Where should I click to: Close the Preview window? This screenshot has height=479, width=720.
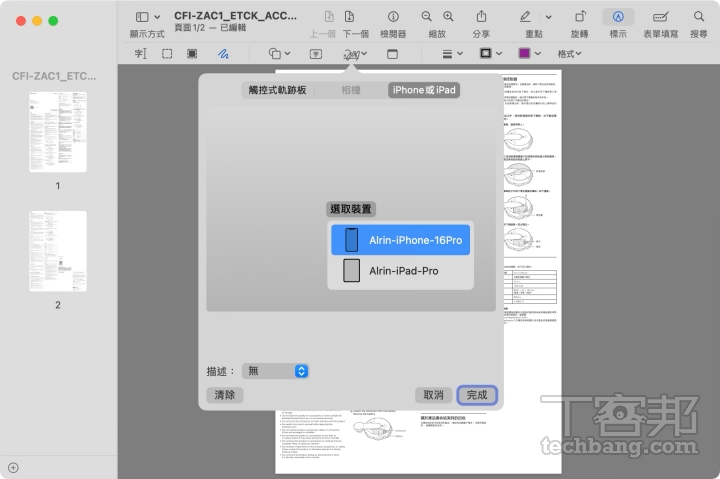(x=21, y=21)
